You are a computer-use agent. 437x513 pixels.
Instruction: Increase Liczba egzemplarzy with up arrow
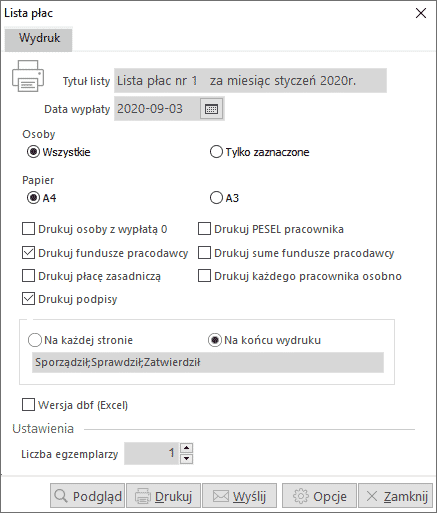click(187, 448)
